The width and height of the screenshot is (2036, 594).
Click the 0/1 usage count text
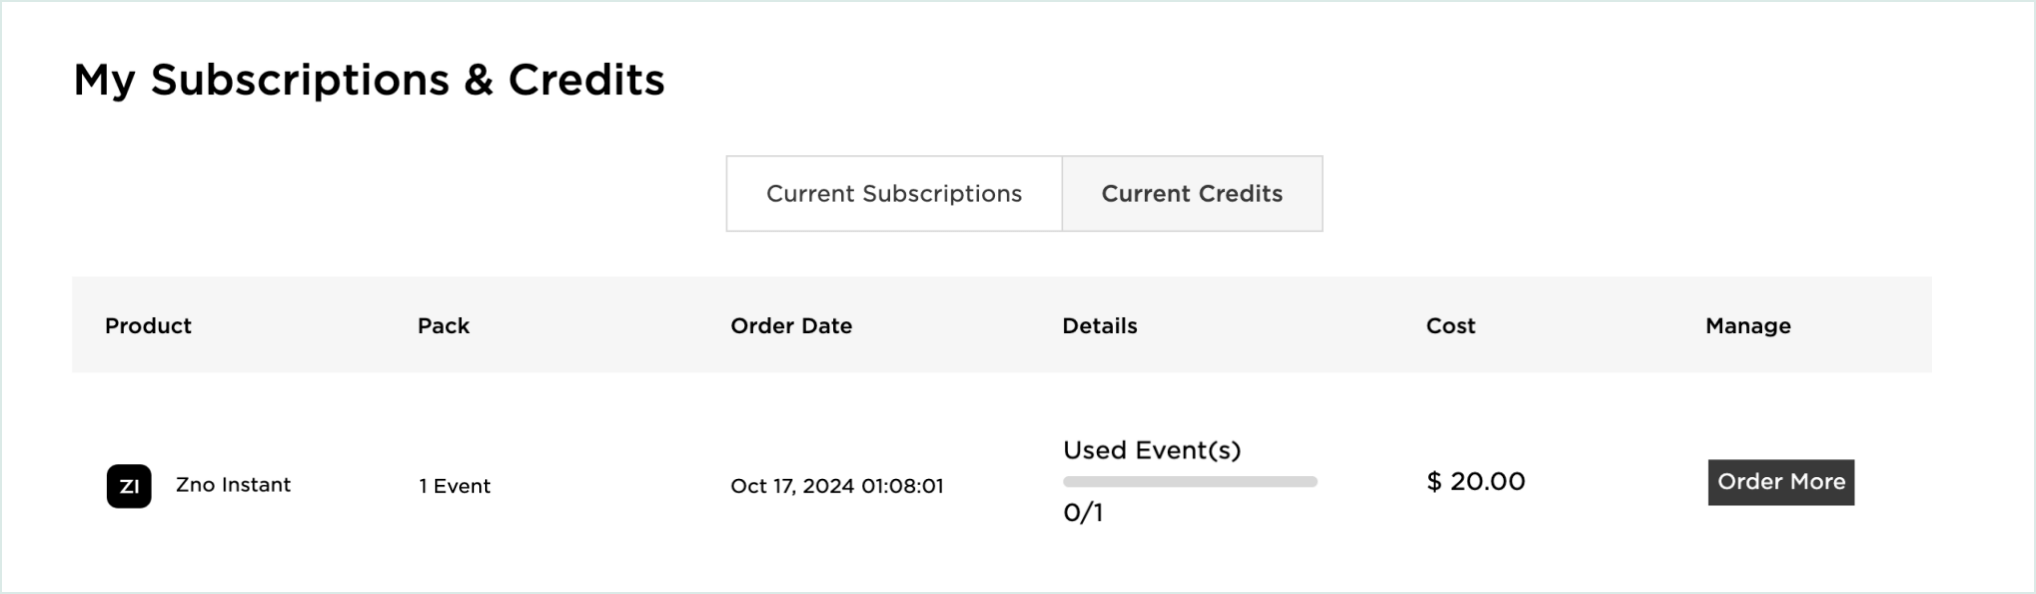(1083, 513)
